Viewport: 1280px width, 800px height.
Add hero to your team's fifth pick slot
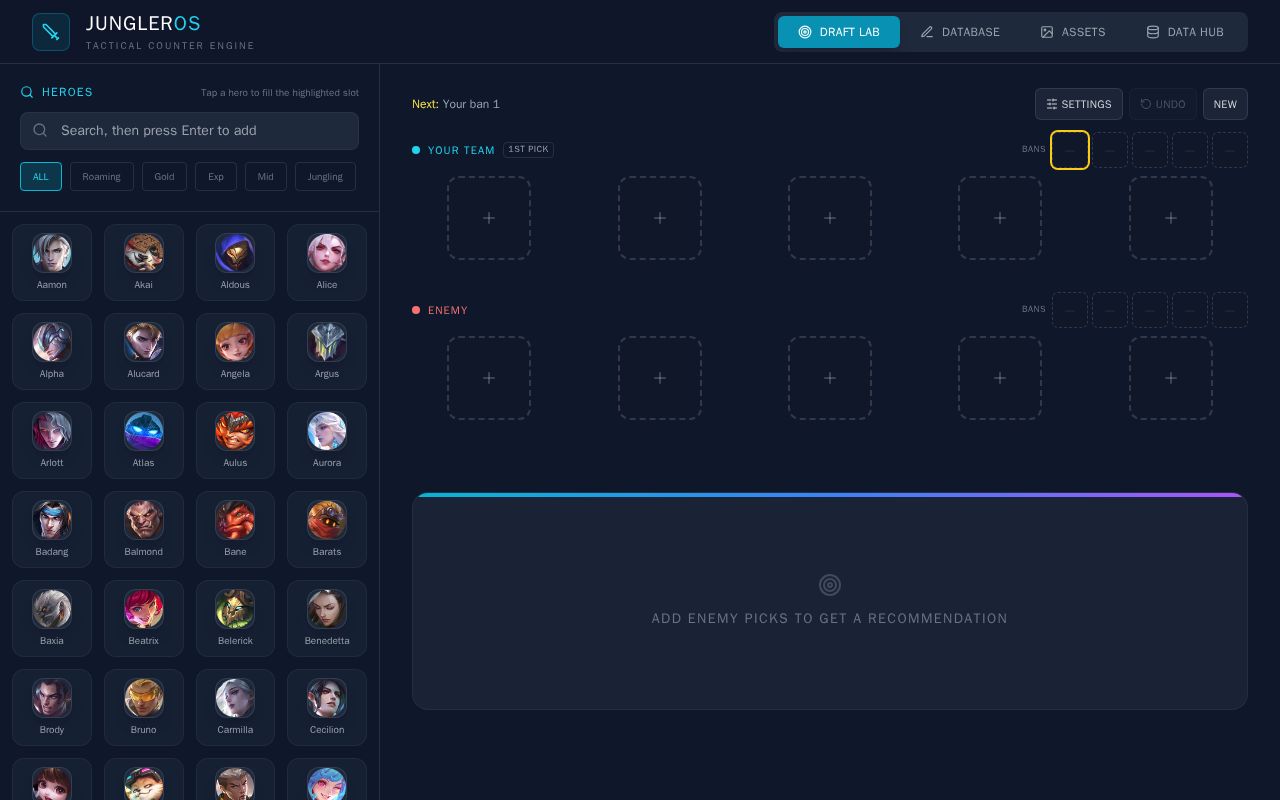[1171, 218]
